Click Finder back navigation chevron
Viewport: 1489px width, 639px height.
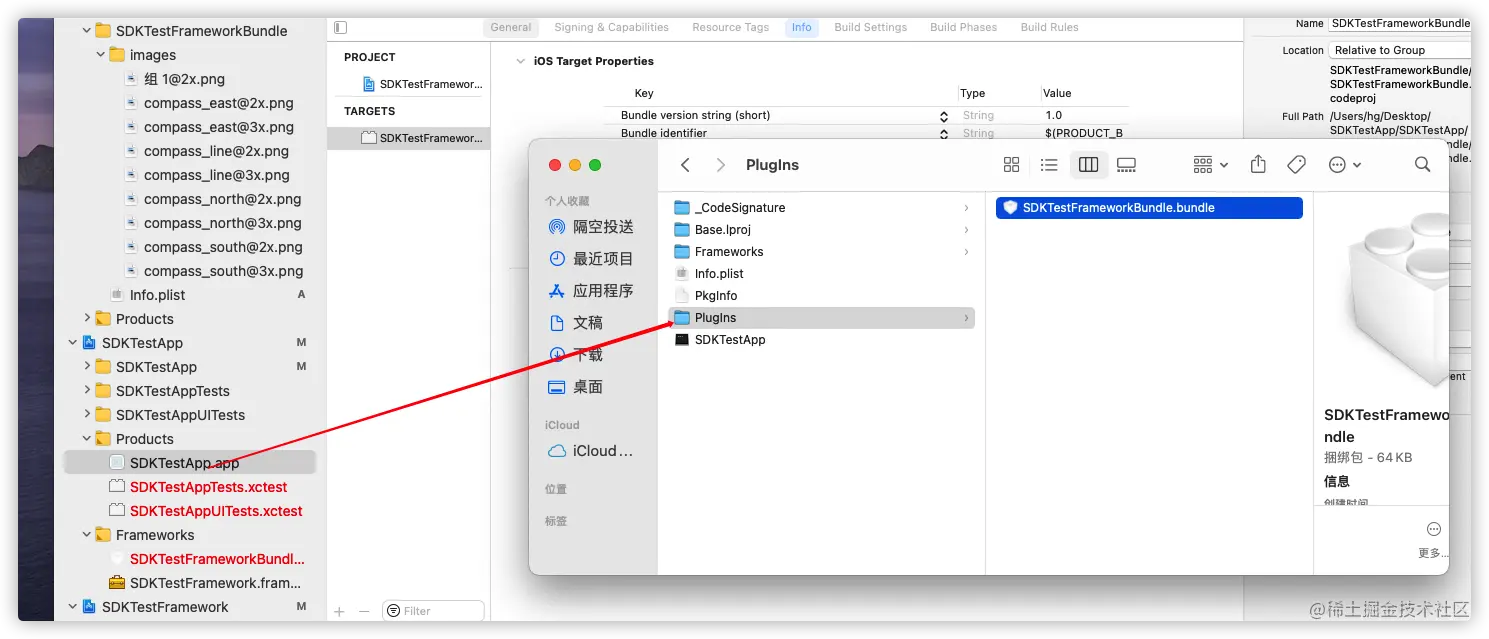pyautogui.click(x=685, y=165)
